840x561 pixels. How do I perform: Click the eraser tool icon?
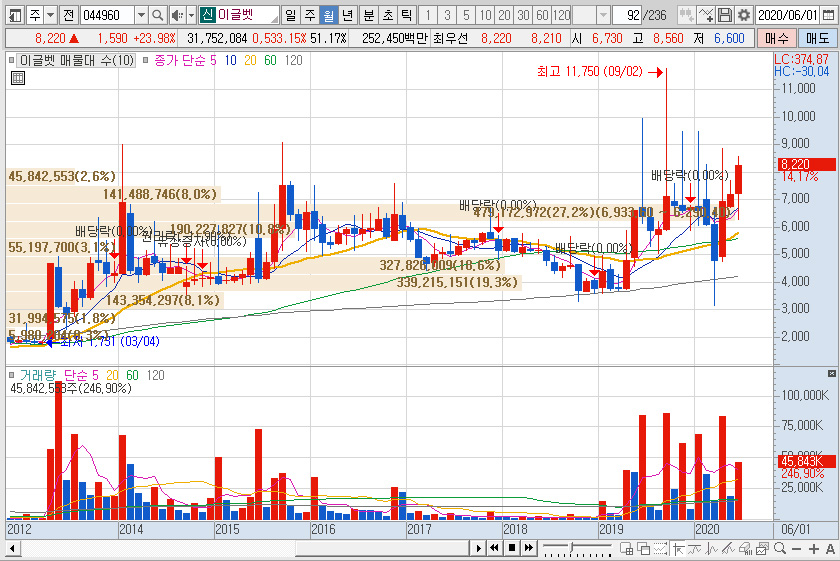pyautogui.click(x=745, y=548)
